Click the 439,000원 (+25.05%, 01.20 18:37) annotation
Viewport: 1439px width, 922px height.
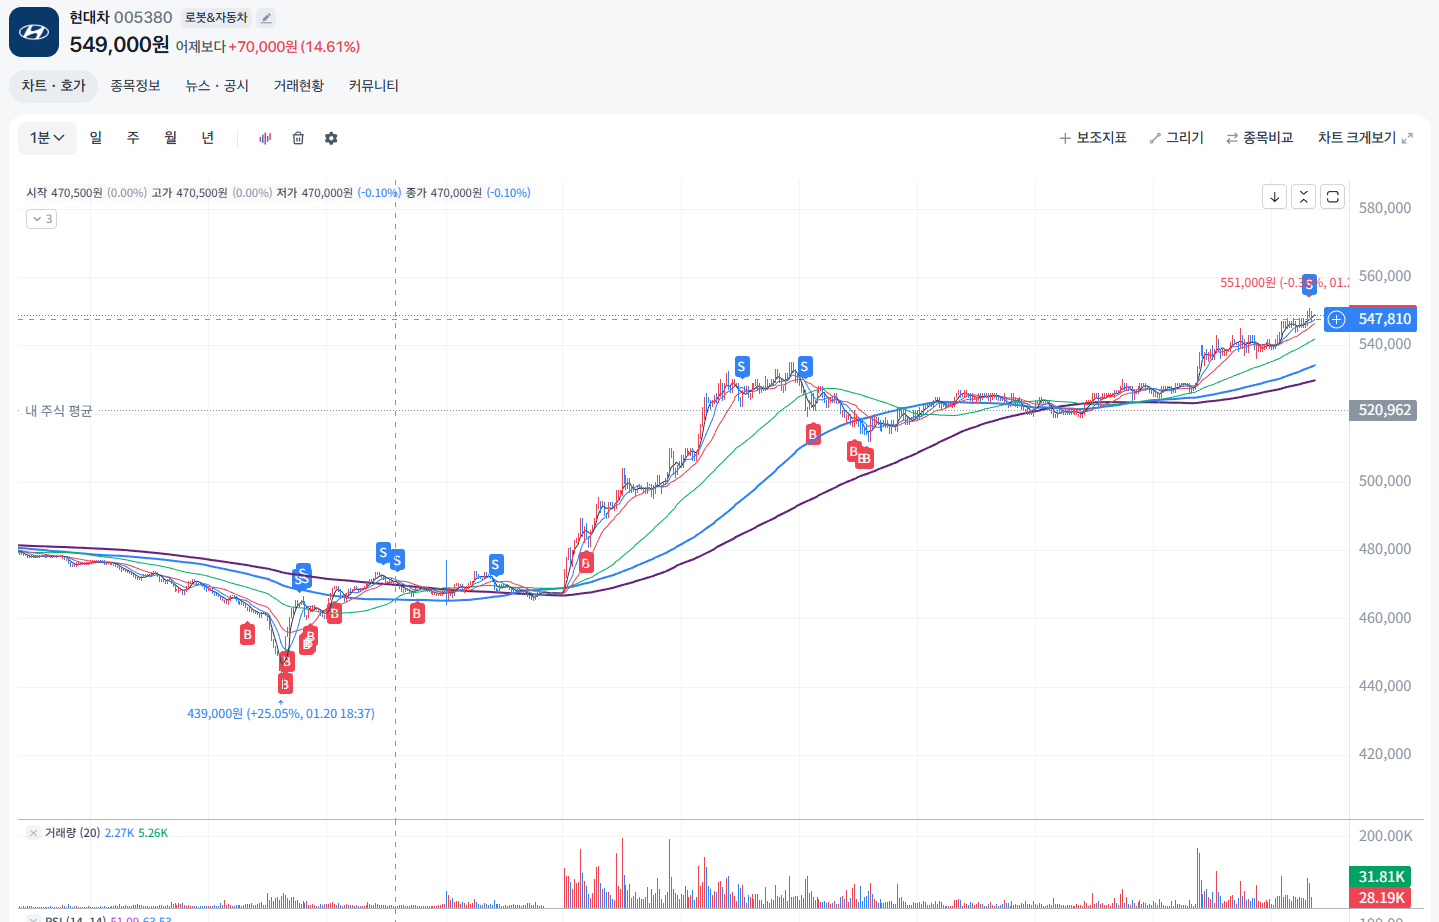coord(281,714)
